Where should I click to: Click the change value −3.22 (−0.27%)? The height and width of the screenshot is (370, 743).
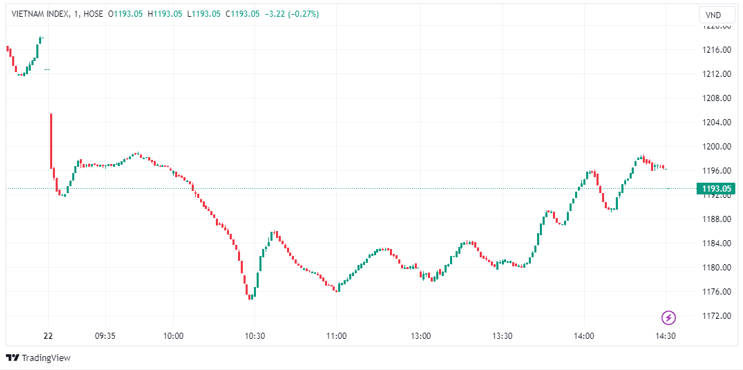[x=292, y=15]
